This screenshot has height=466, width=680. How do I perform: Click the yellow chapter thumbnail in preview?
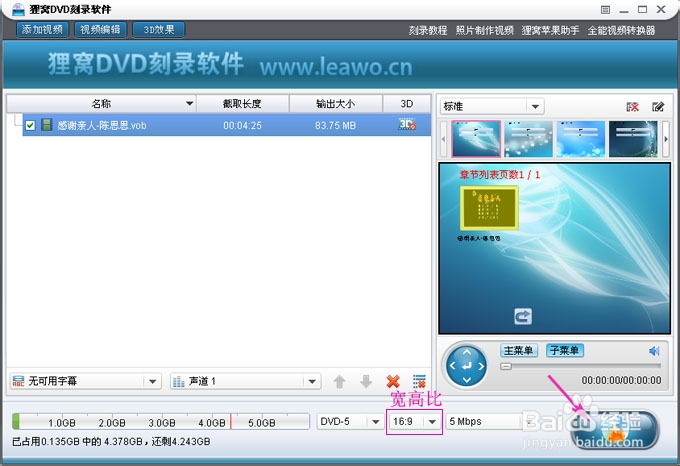(489, 208)
